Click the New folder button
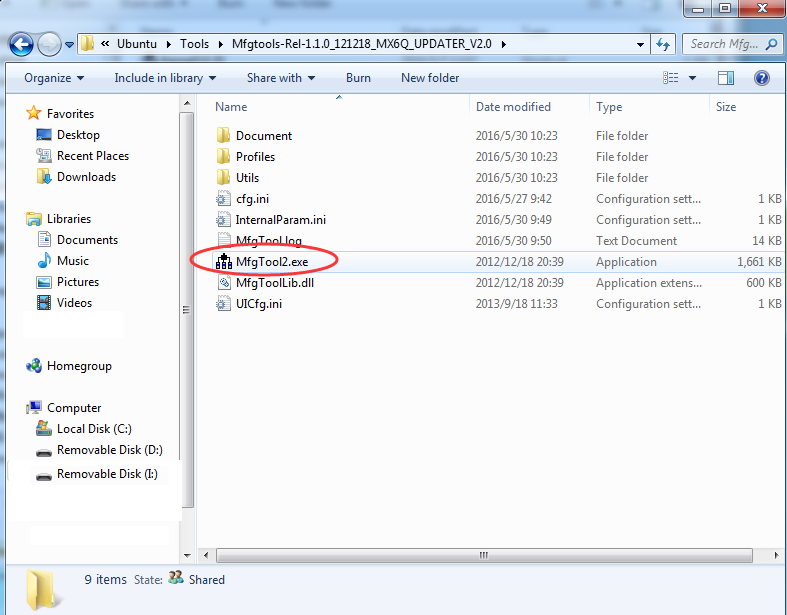 [x=430, y=78]
